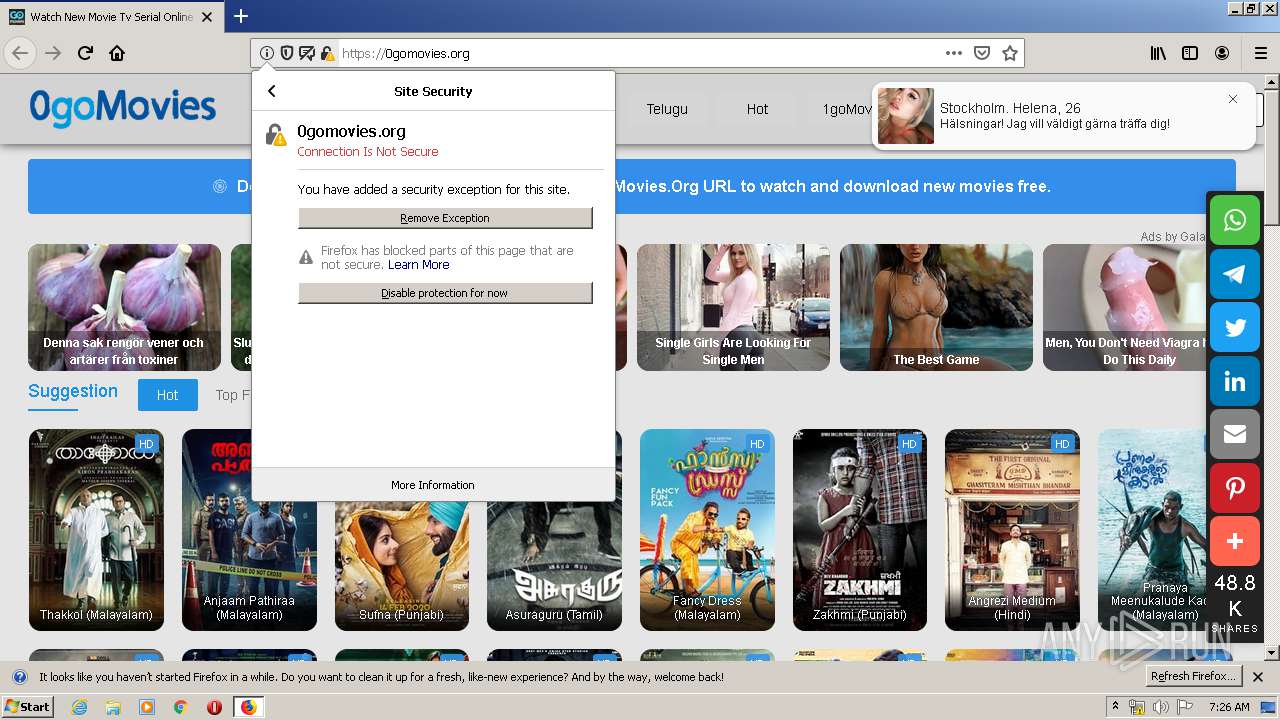
Task: Open the Telugu category
Action: click(667, 109)
